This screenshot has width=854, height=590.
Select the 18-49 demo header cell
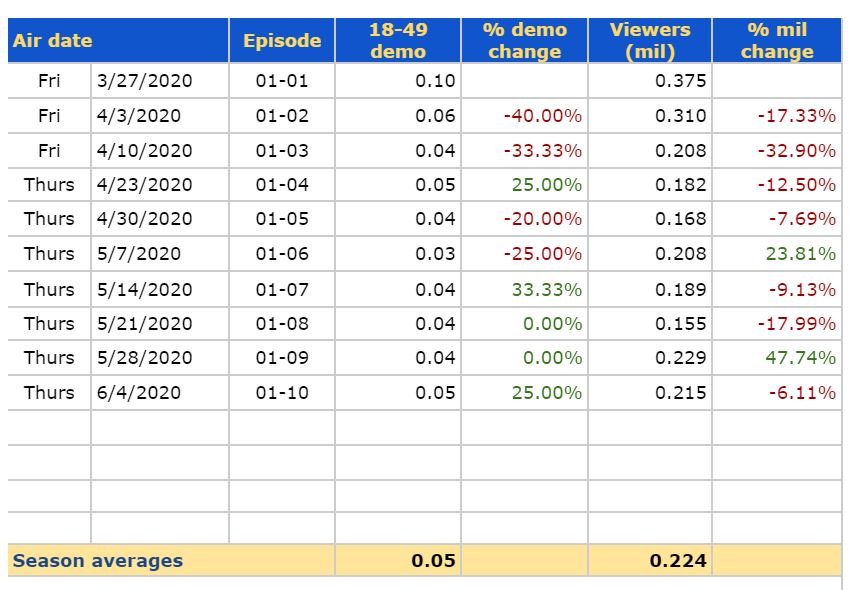point(397,41)
